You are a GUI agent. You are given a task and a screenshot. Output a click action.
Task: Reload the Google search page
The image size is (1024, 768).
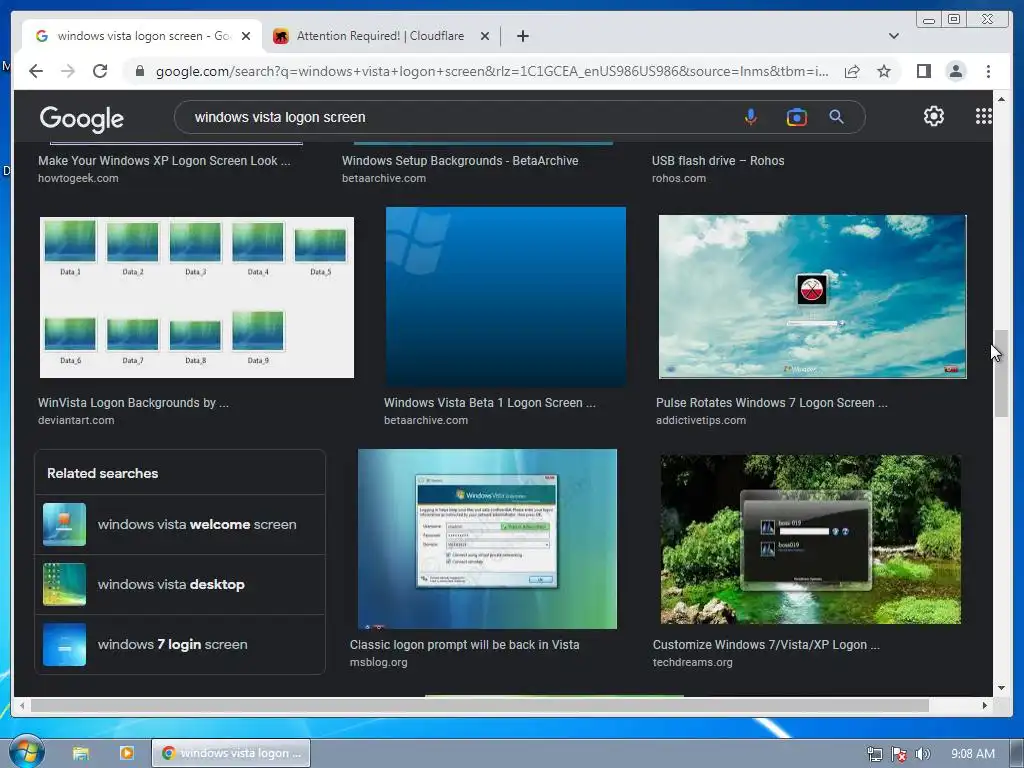(100, 71)
